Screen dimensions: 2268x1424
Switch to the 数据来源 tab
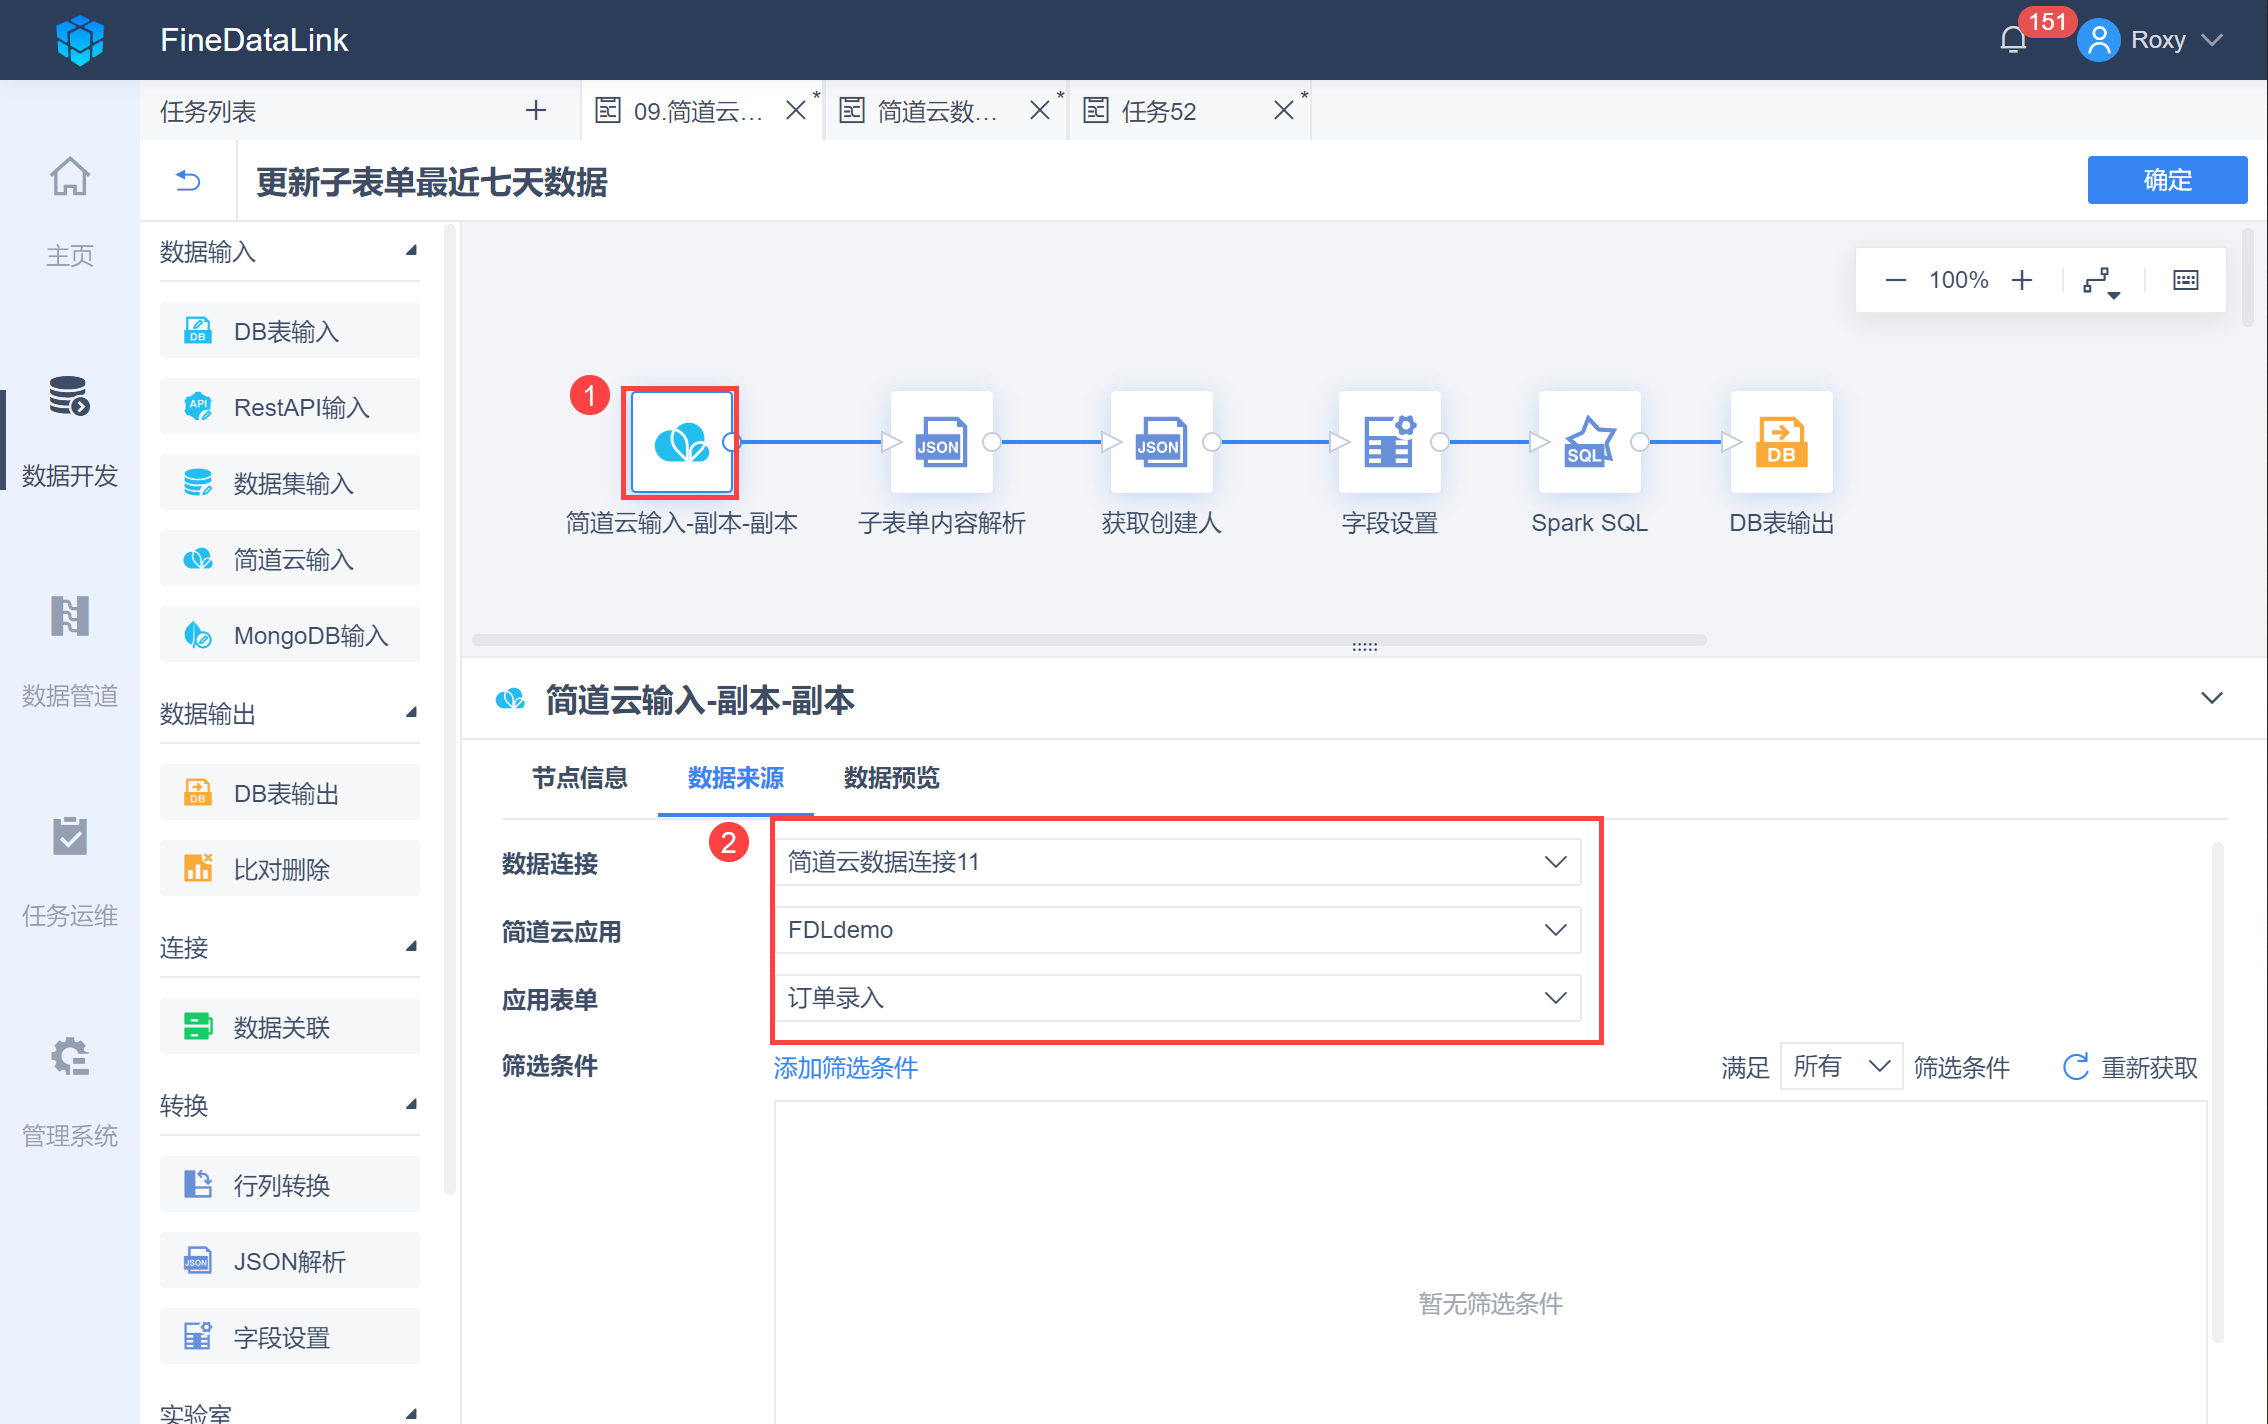tap(735, 778)
